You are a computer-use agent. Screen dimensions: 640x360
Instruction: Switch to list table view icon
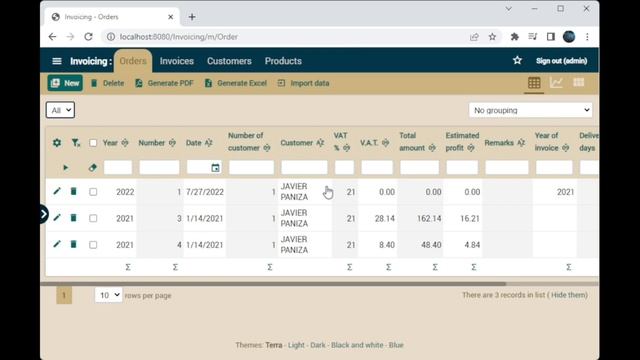pyautogui.click(x=534, y=83)
